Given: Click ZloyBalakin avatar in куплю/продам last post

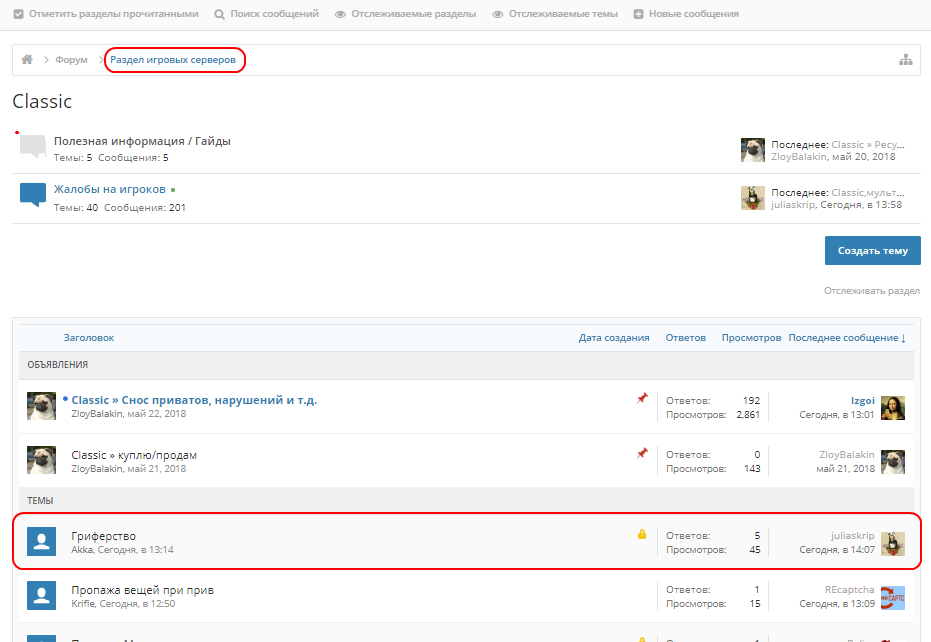Looking at the screenshot, I should (892, 462).
